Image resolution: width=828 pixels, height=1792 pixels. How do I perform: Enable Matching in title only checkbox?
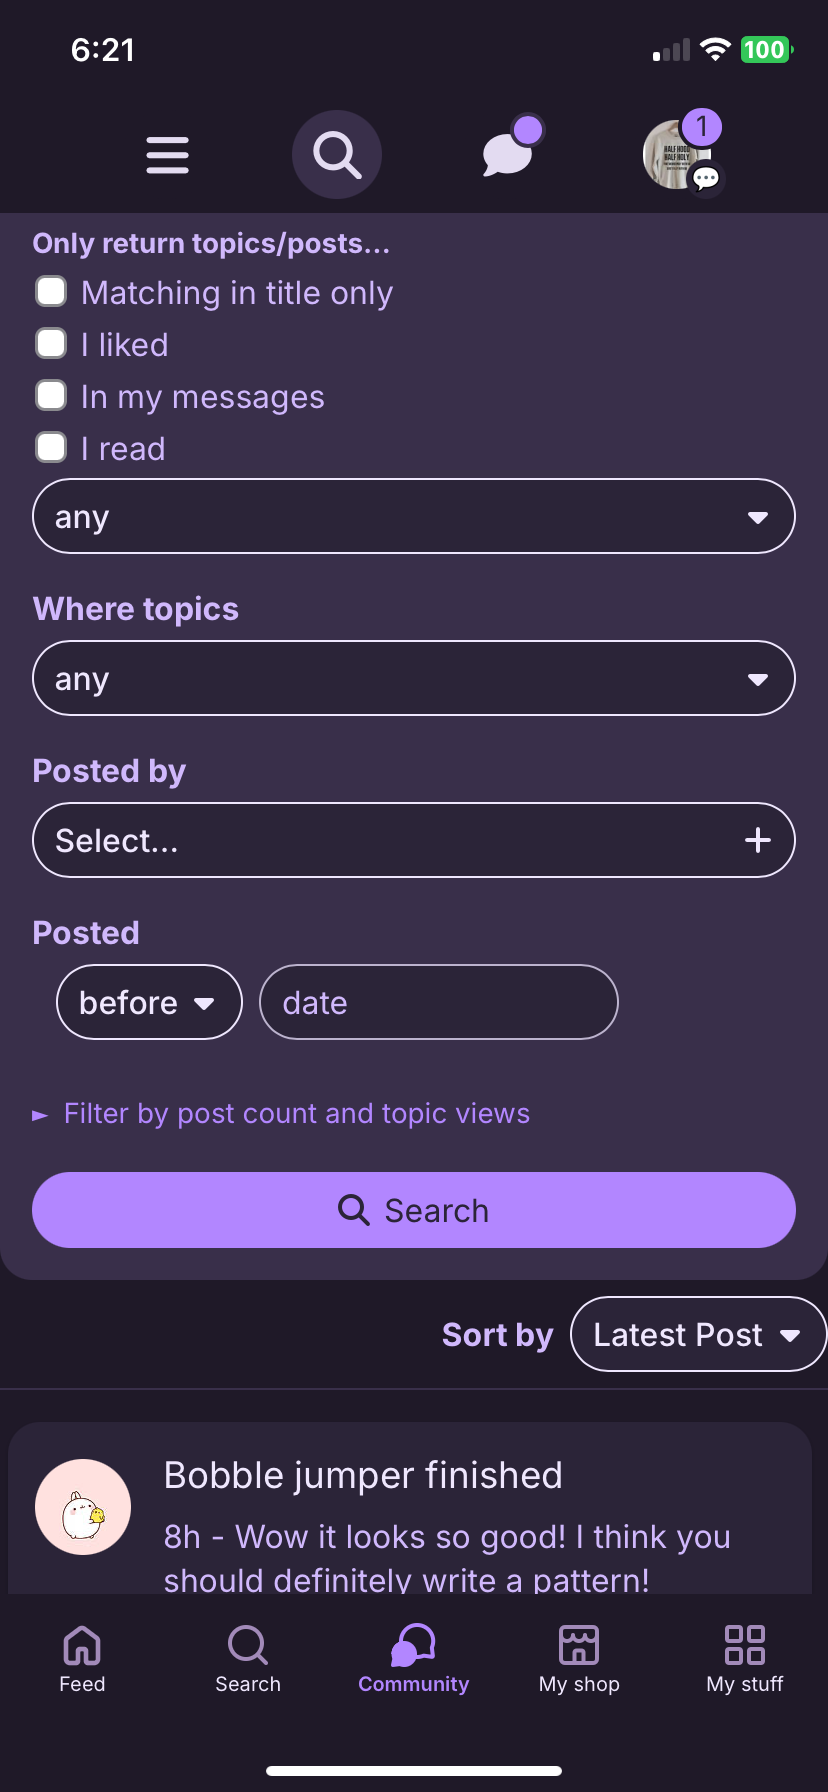(x=51, y=292)
